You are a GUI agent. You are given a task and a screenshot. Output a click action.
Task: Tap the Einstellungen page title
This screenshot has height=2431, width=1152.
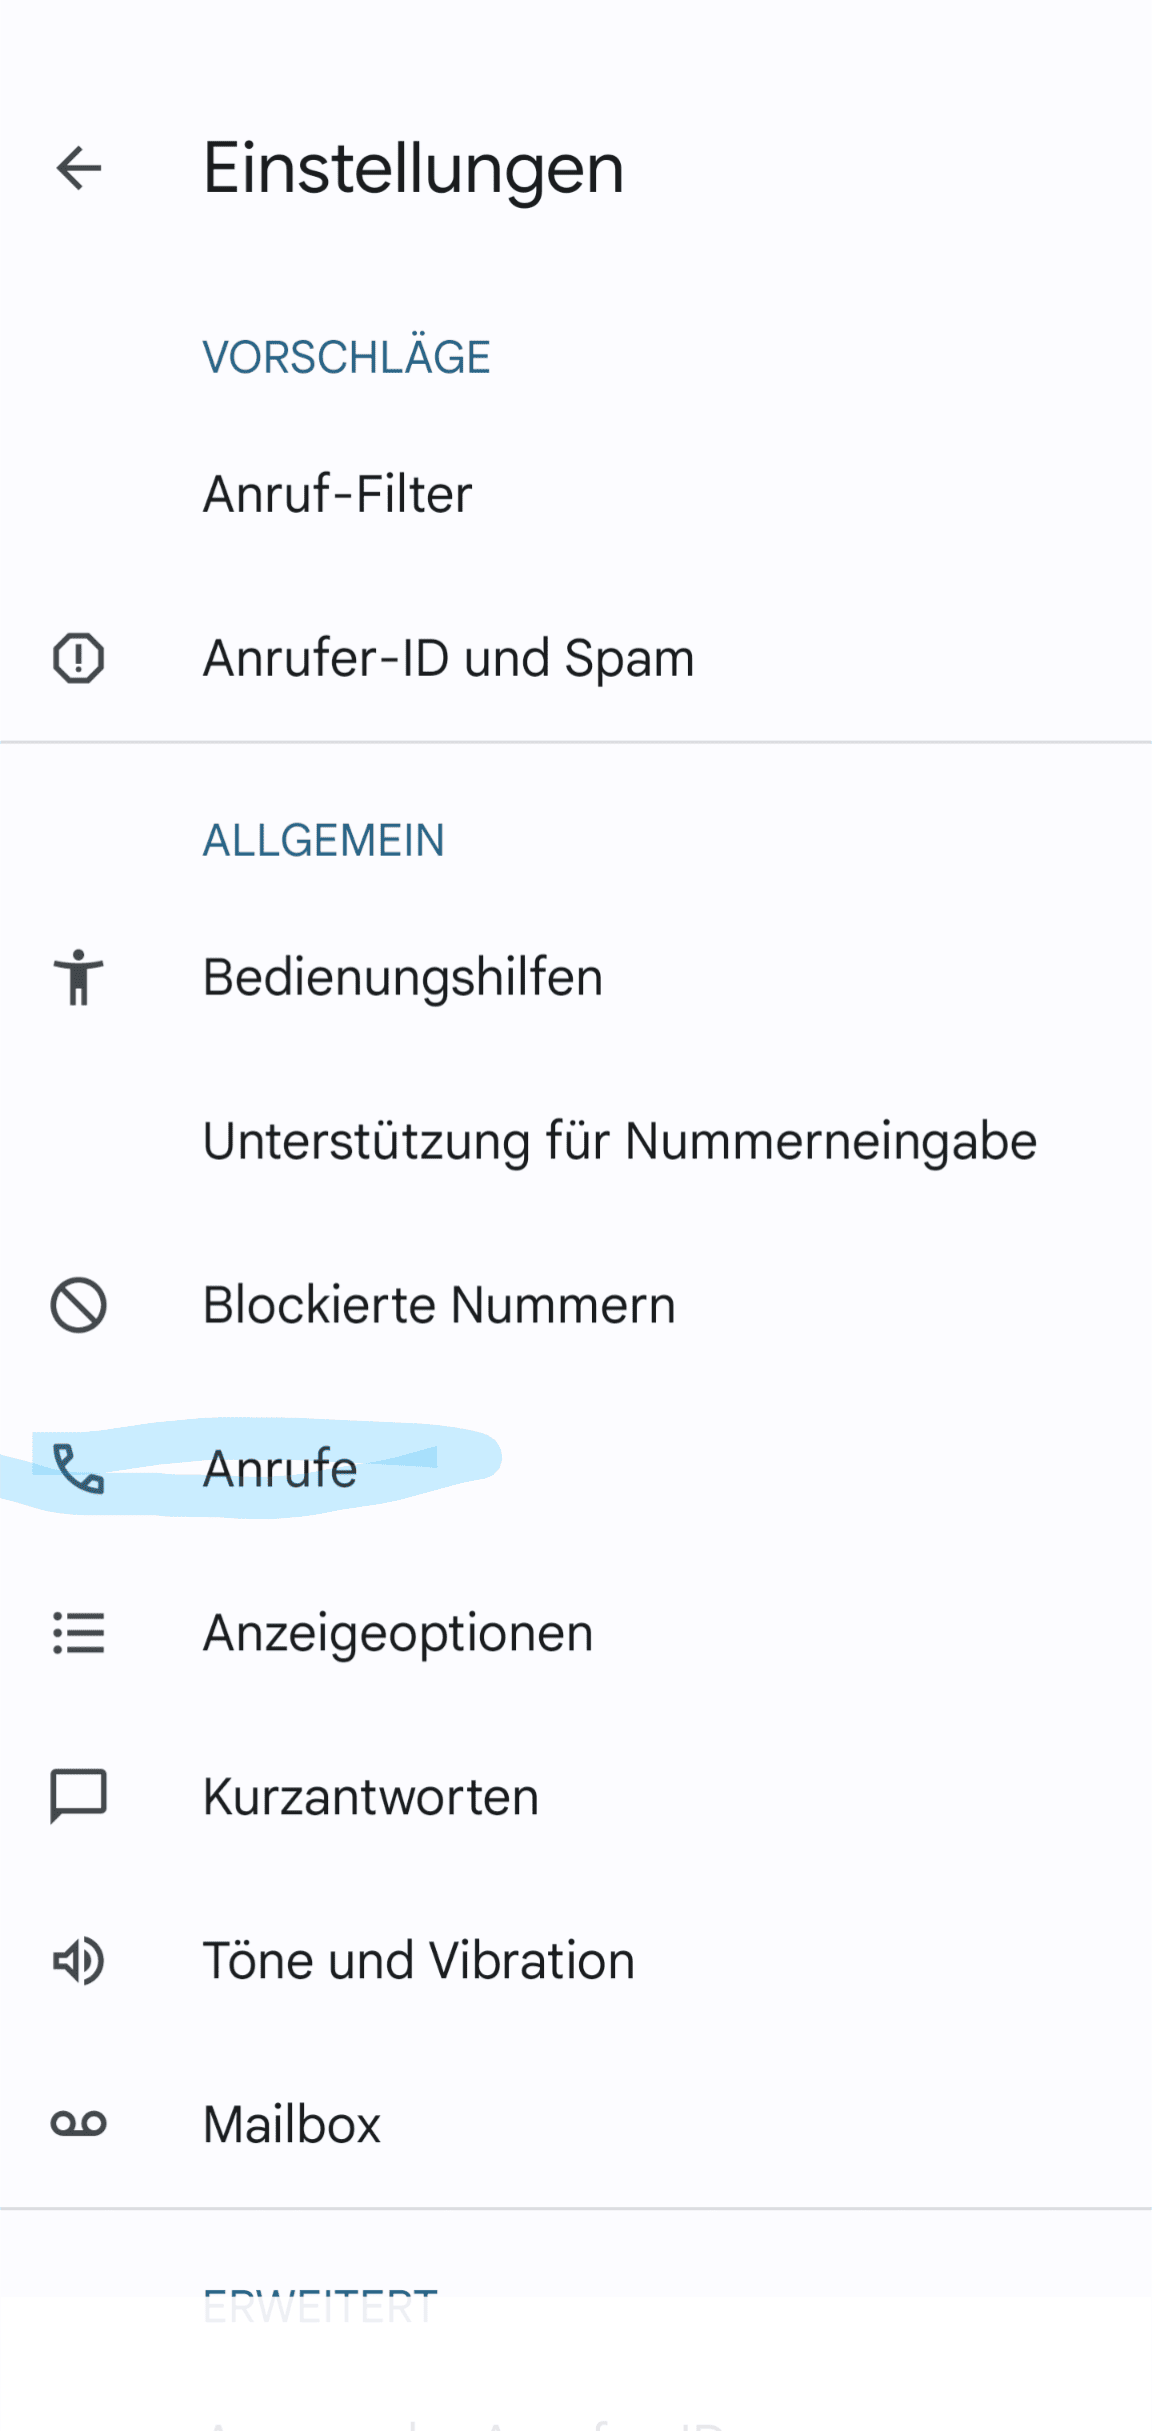pyautogui.click(x=413, y=167)
